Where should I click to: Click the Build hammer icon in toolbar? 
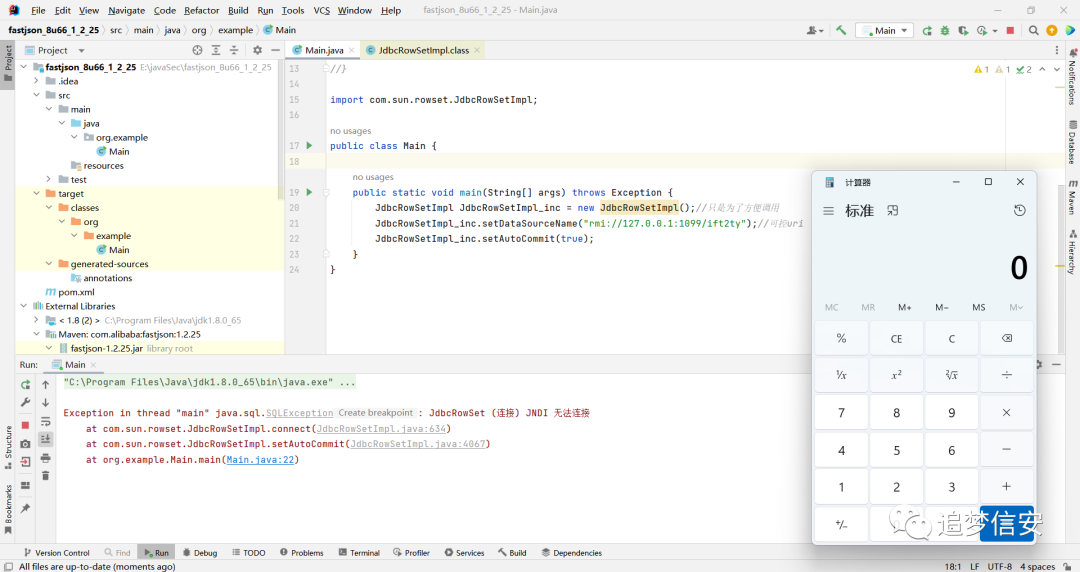[841, 30]
